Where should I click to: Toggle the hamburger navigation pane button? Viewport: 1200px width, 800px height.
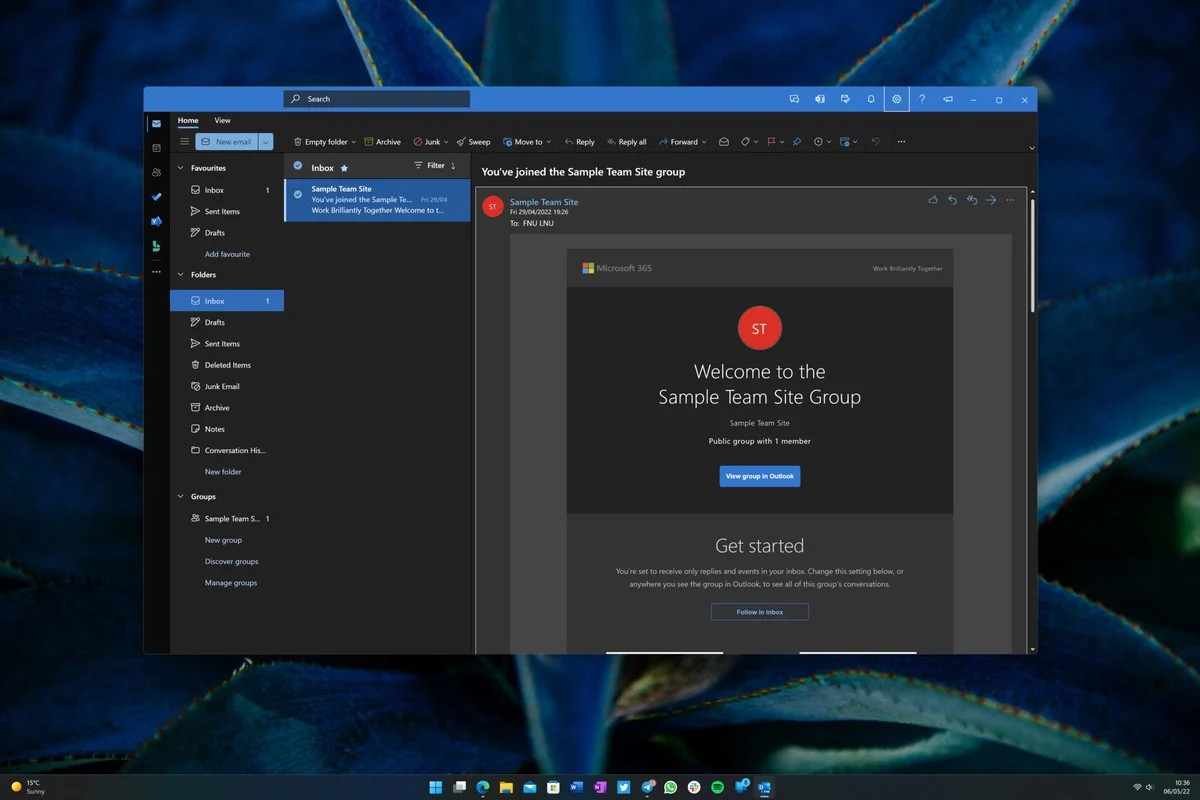coord(184,142)
